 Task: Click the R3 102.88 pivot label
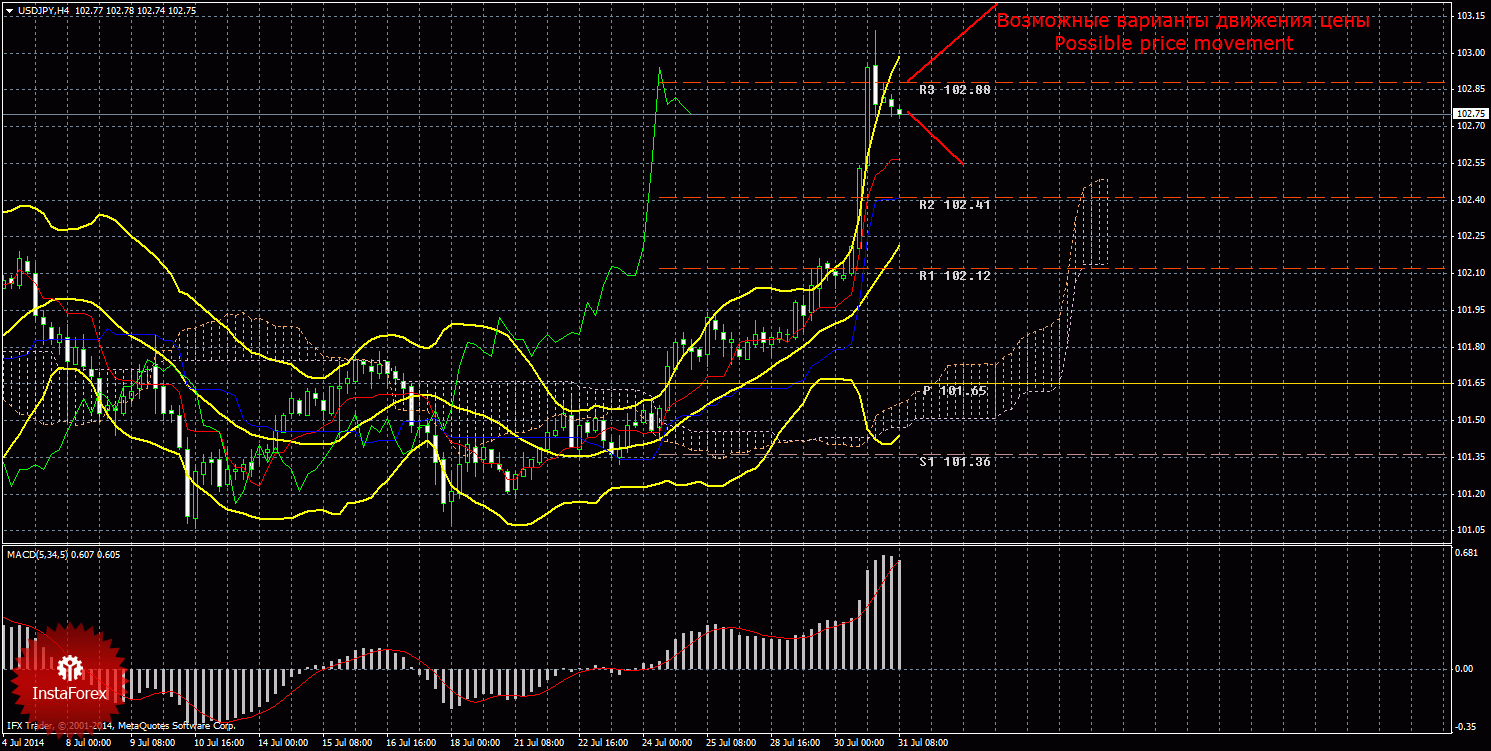(955, 90)
